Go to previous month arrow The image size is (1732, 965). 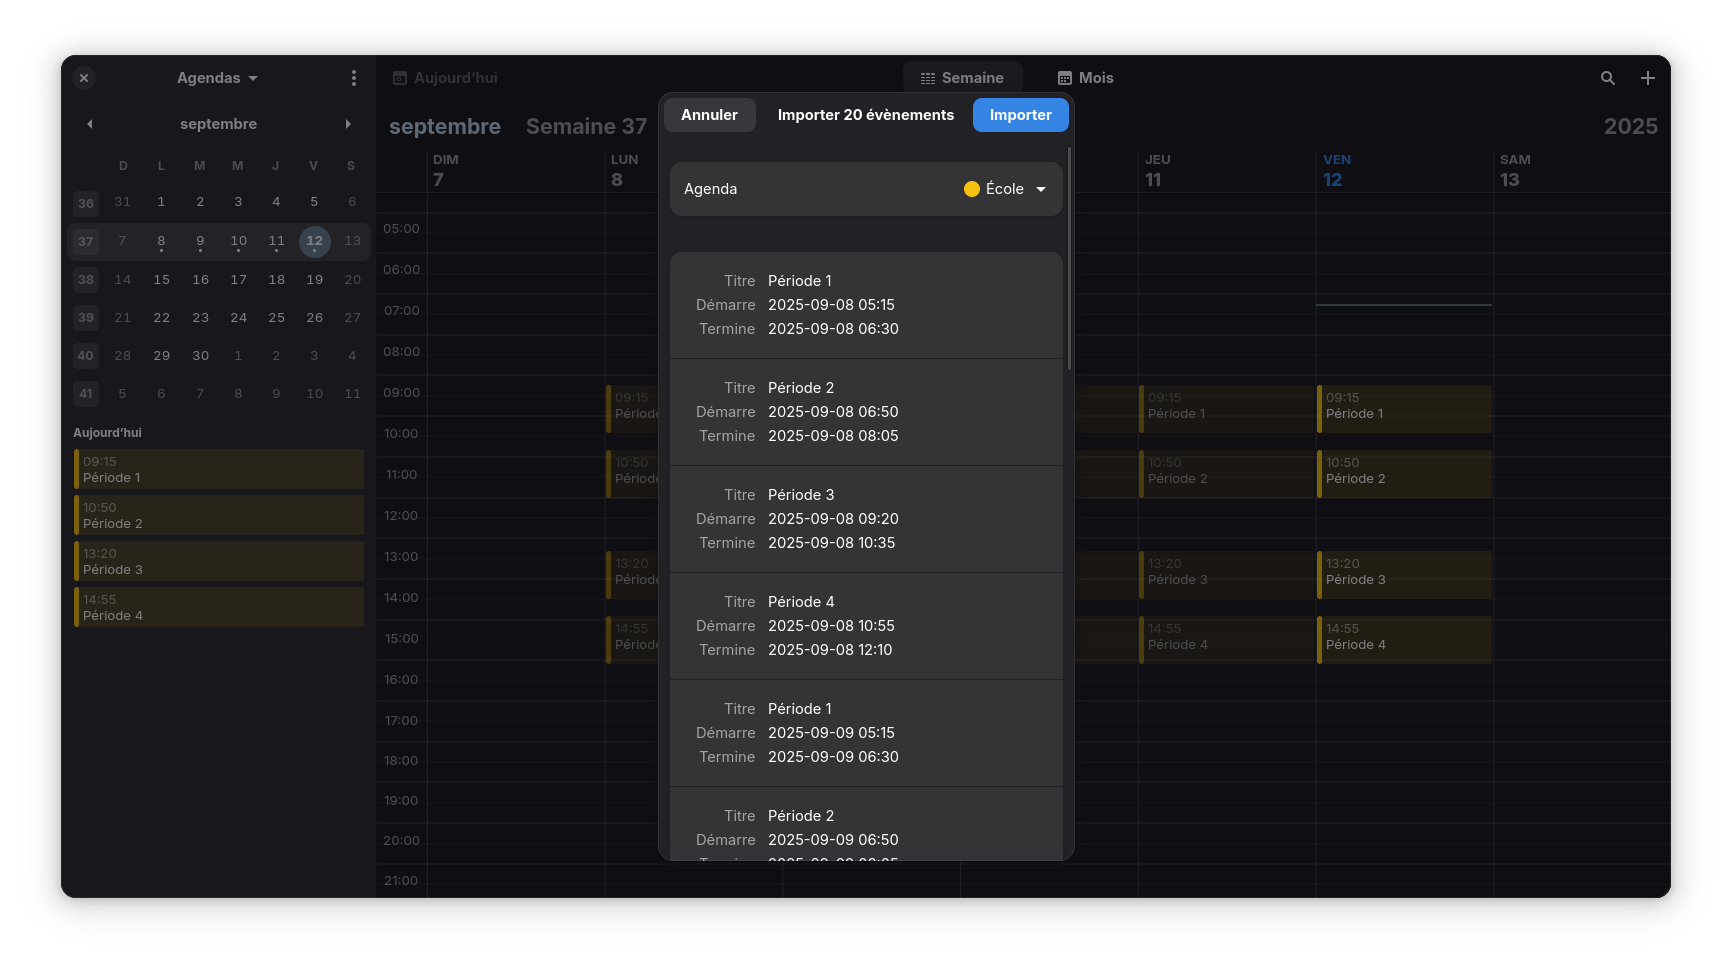click(90, 124)
